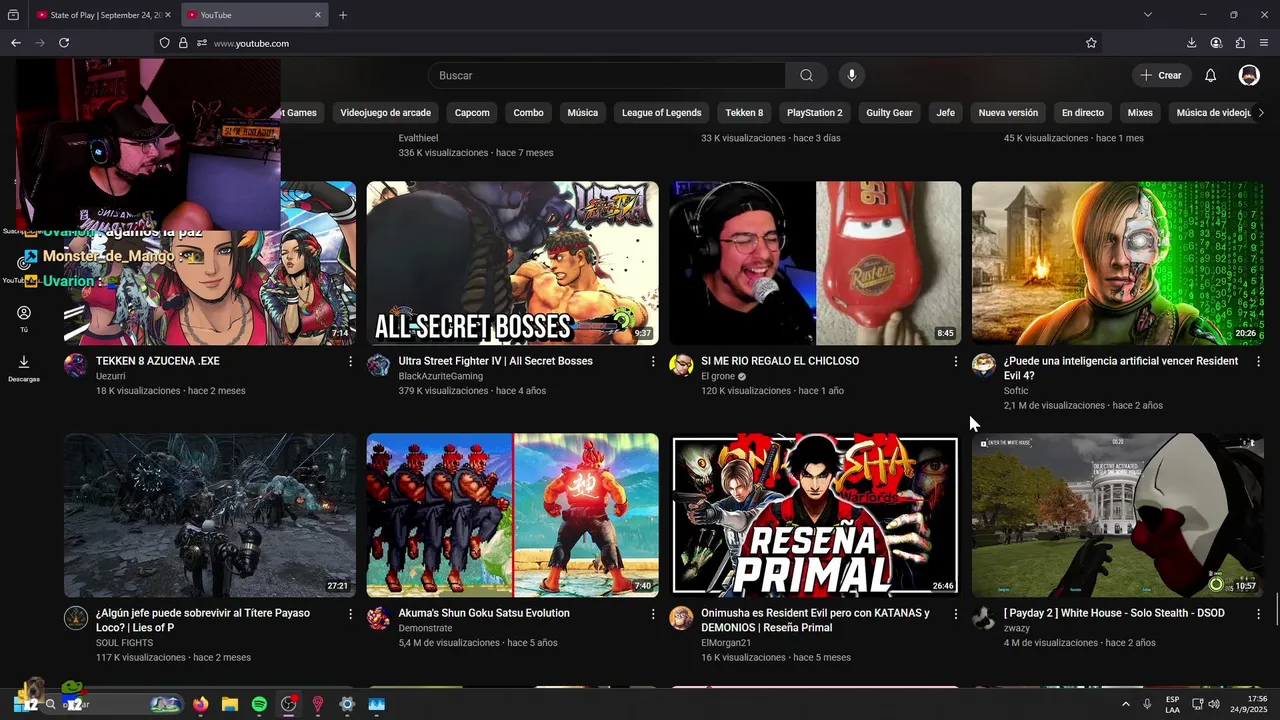Open browser extensions puzzle icon
1280x720 pixels.
pos(1240,43)
